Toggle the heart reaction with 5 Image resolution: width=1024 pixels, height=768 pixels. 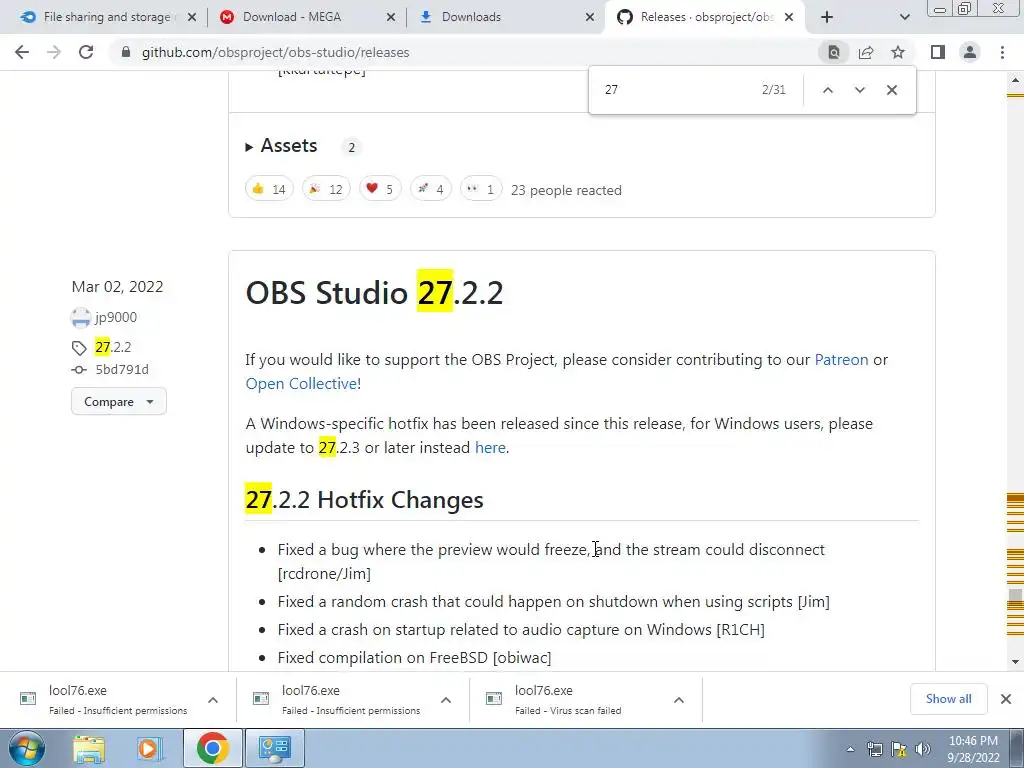380,189
